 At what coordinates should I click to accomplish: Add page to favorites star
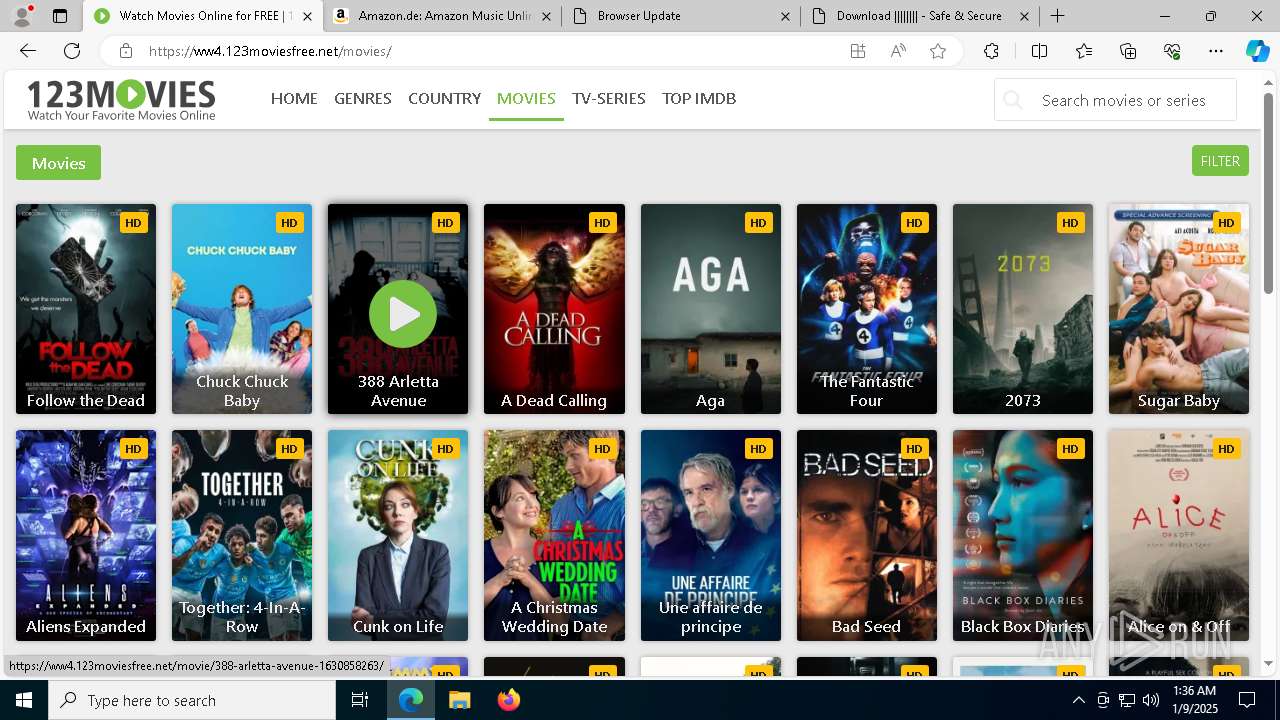pos(938,51)
